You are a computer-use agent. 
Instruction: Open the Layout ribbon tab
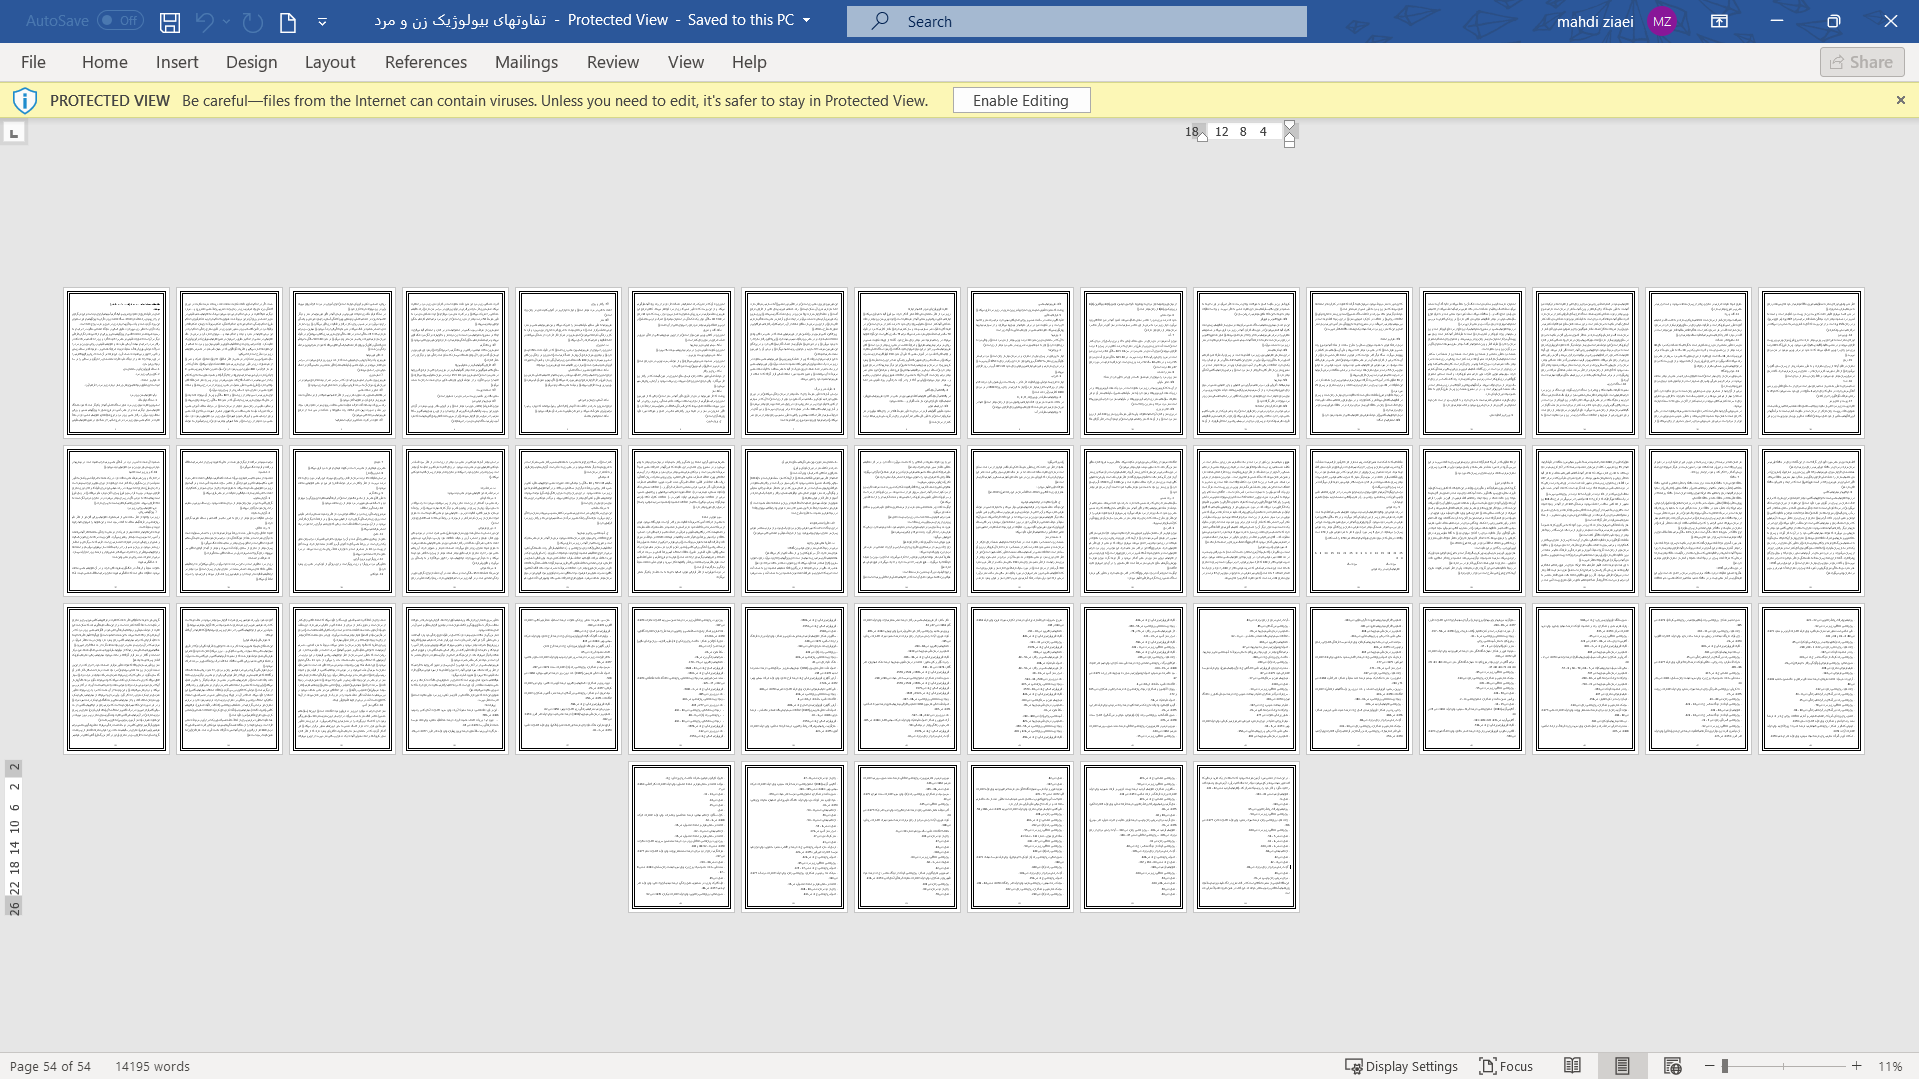click(x=330, y=62)
